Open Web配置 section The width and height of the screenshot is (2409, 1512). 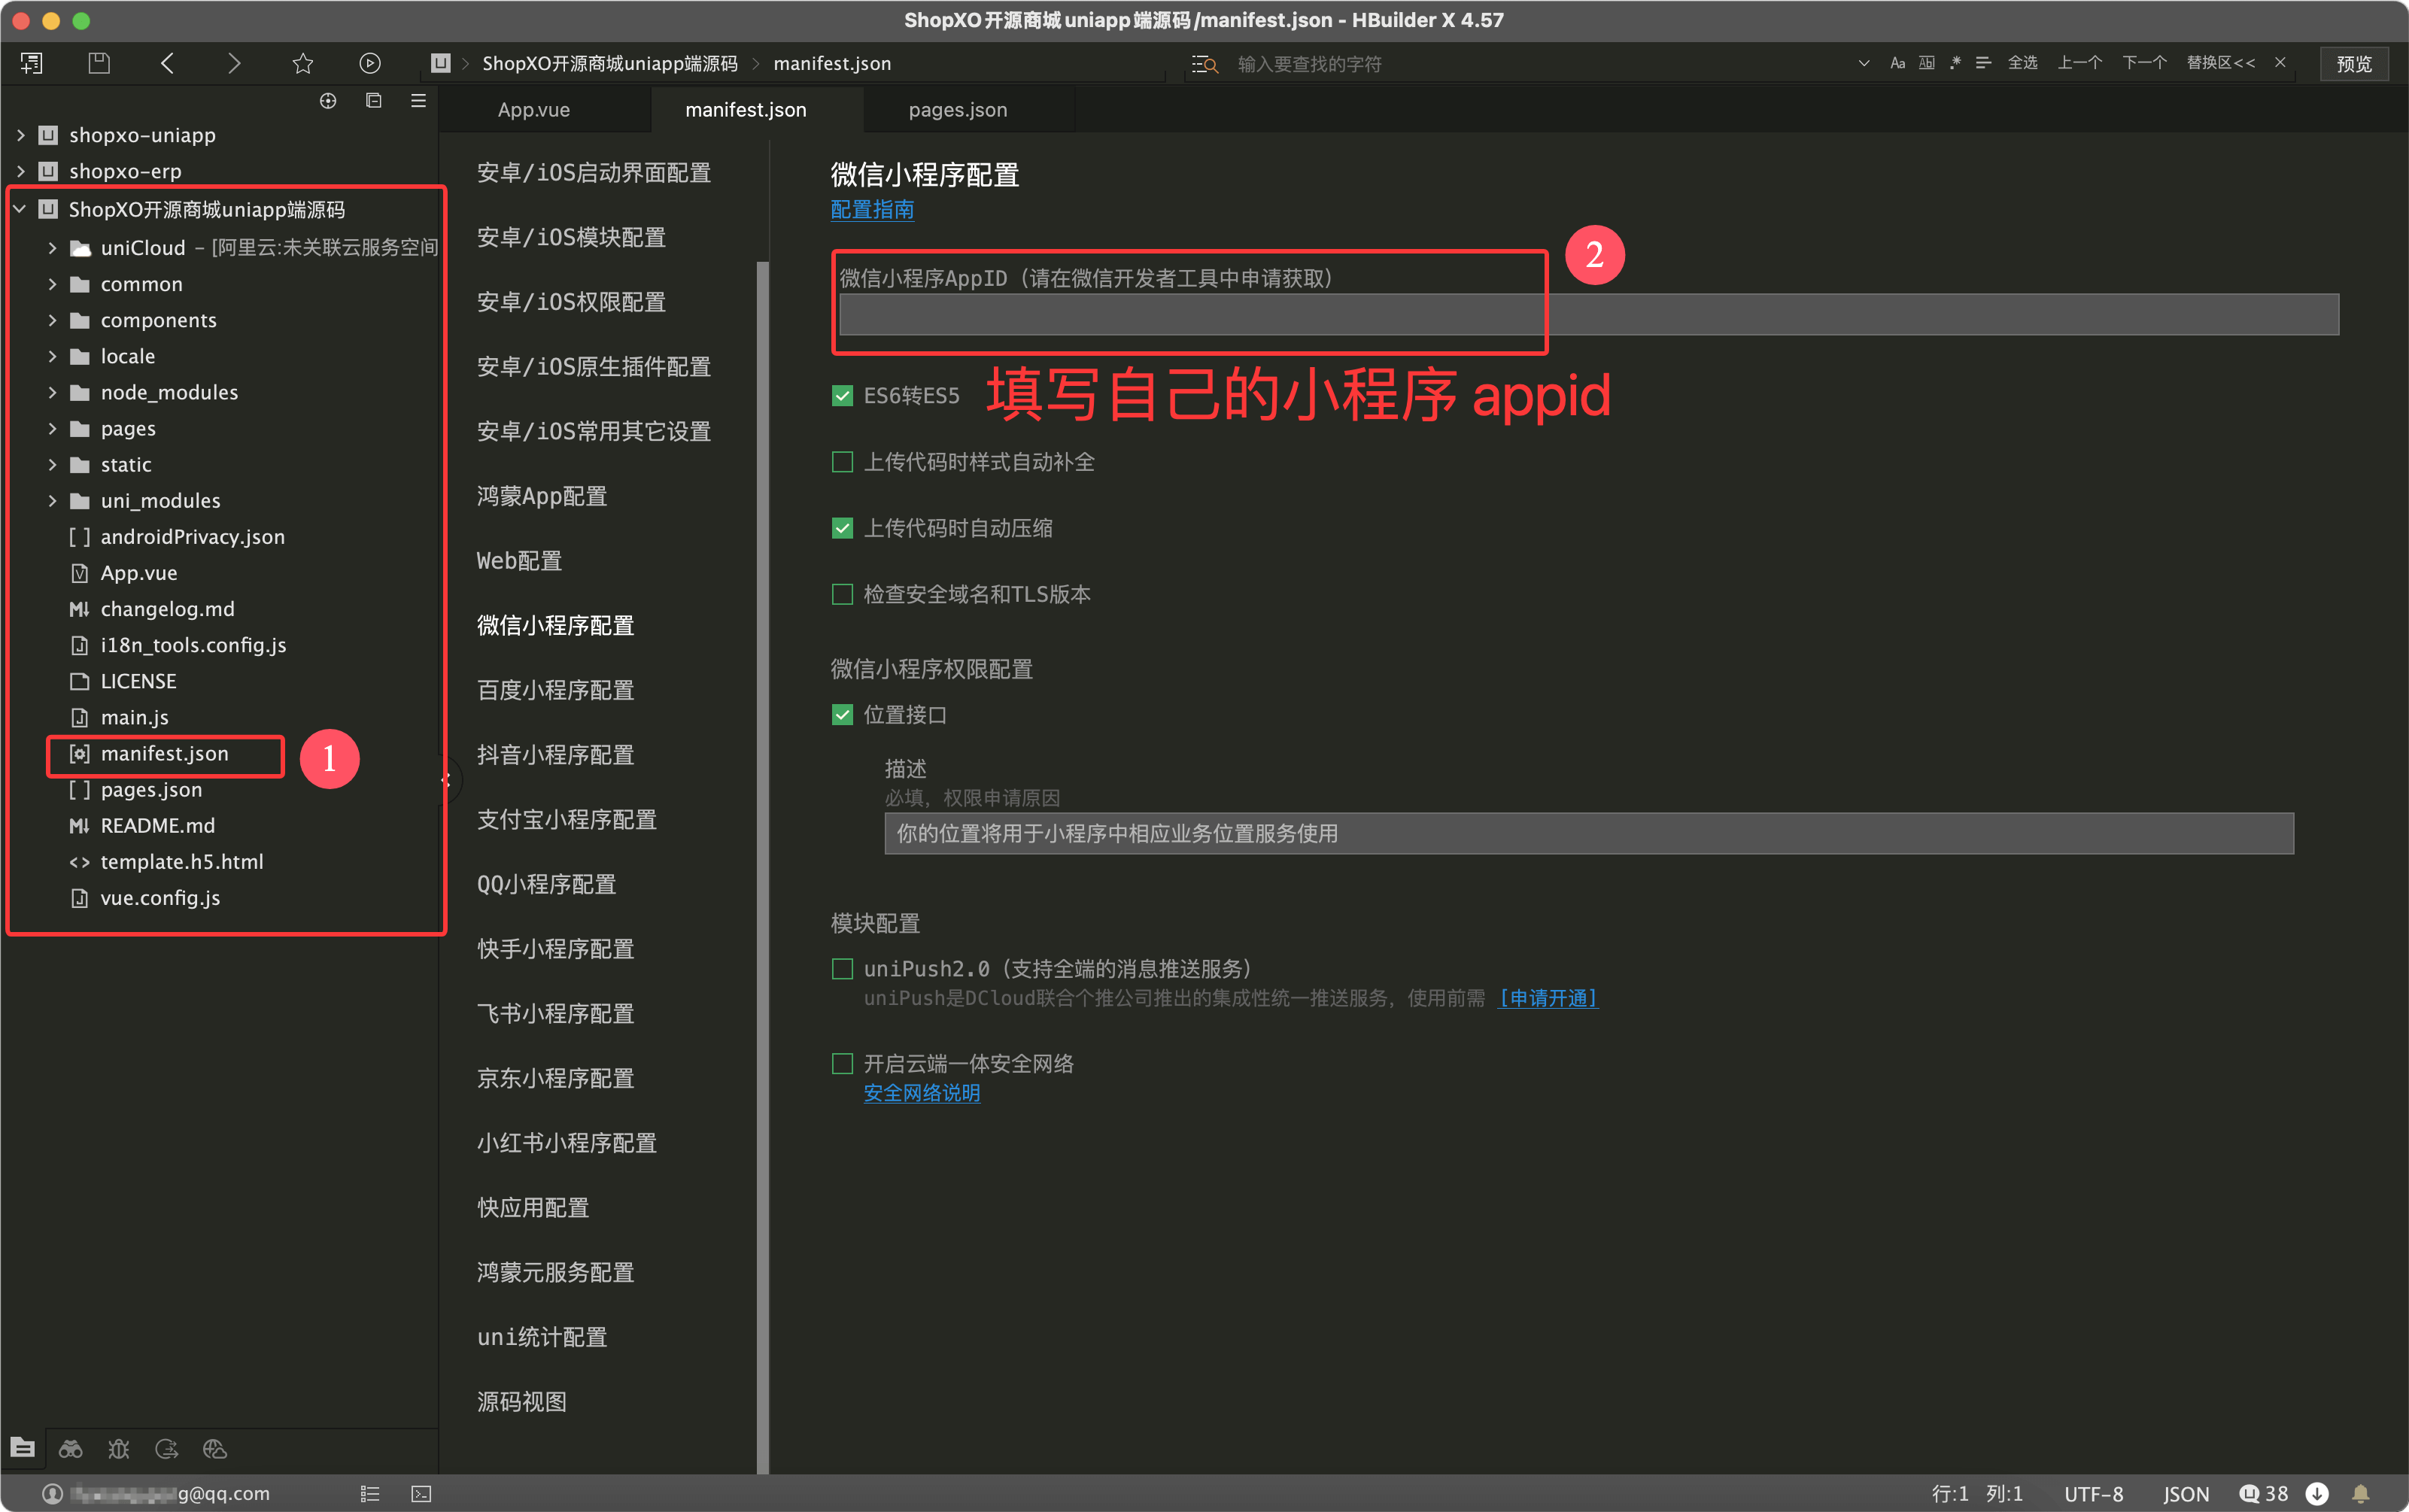point(519,561)
